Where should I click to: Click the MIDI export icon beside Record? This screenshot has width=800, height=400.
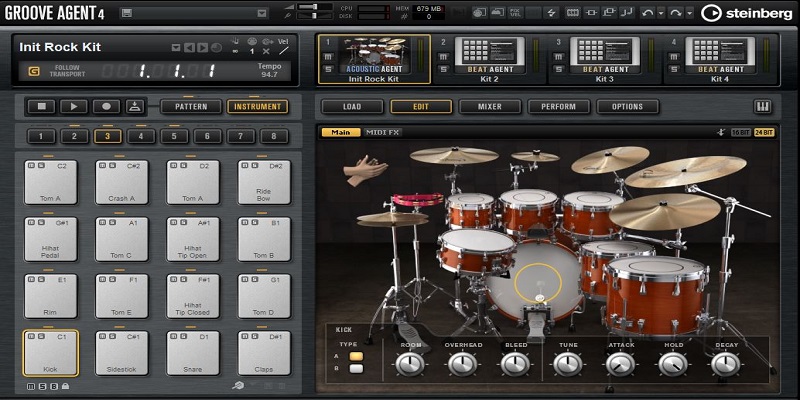pyautogui.click(x=137, y=106)
